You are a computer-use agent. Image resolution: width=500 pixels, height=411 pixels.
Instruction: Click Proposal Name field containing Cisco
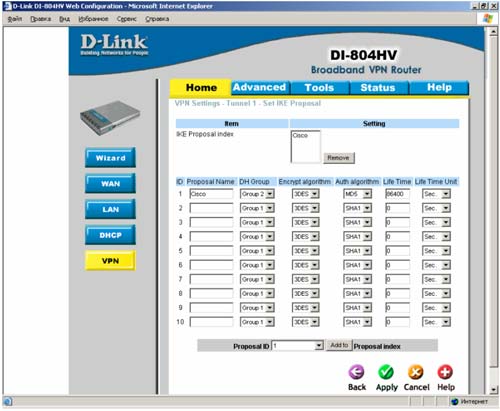pos(211,194)
